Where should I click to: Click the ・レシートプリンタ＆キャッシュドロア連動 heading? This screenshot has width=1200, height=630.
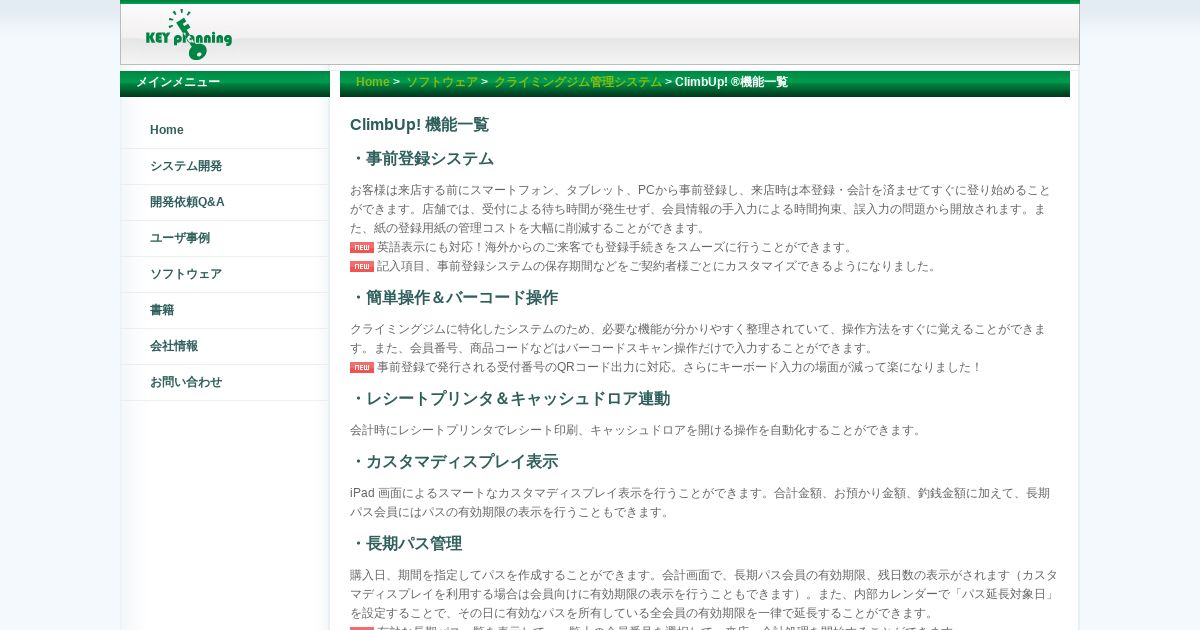tap(510, 399)
